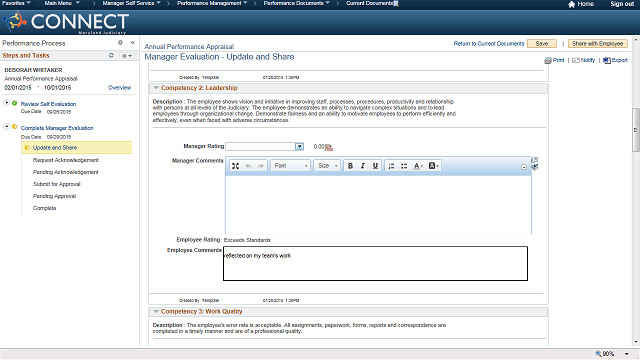Open the Performance Management breadcrumb menu

pyautogui.click(x=212, y=3)
